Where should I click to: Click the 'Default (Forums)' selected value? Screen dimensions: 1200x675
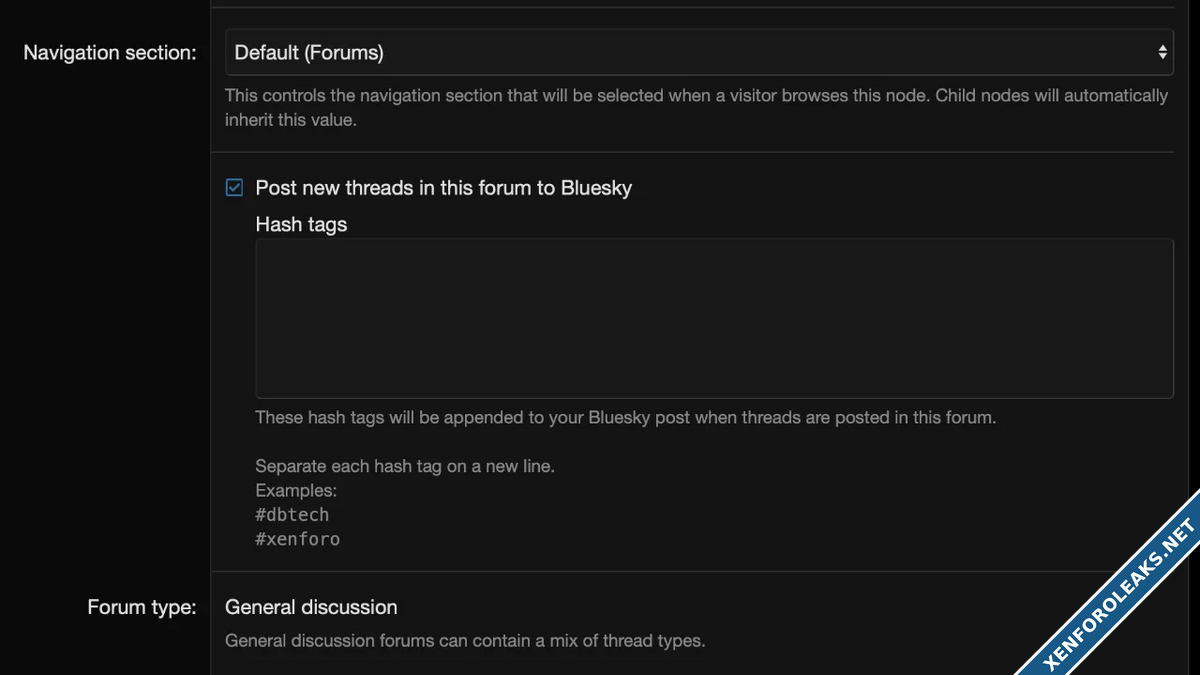pos(309,53)
